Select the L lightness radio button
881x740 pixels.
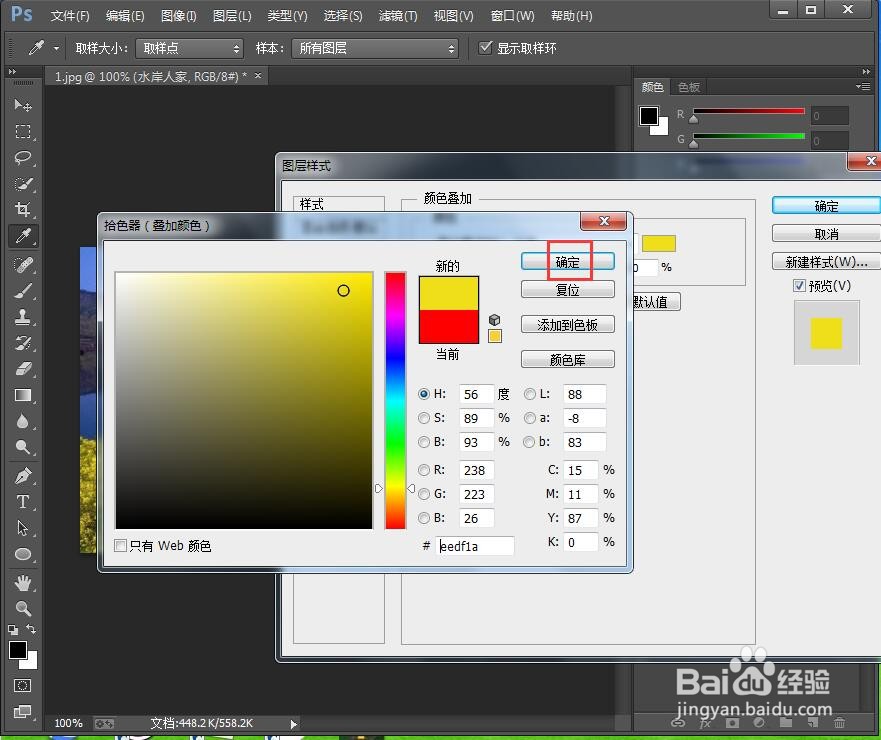[x=529, y=394]
